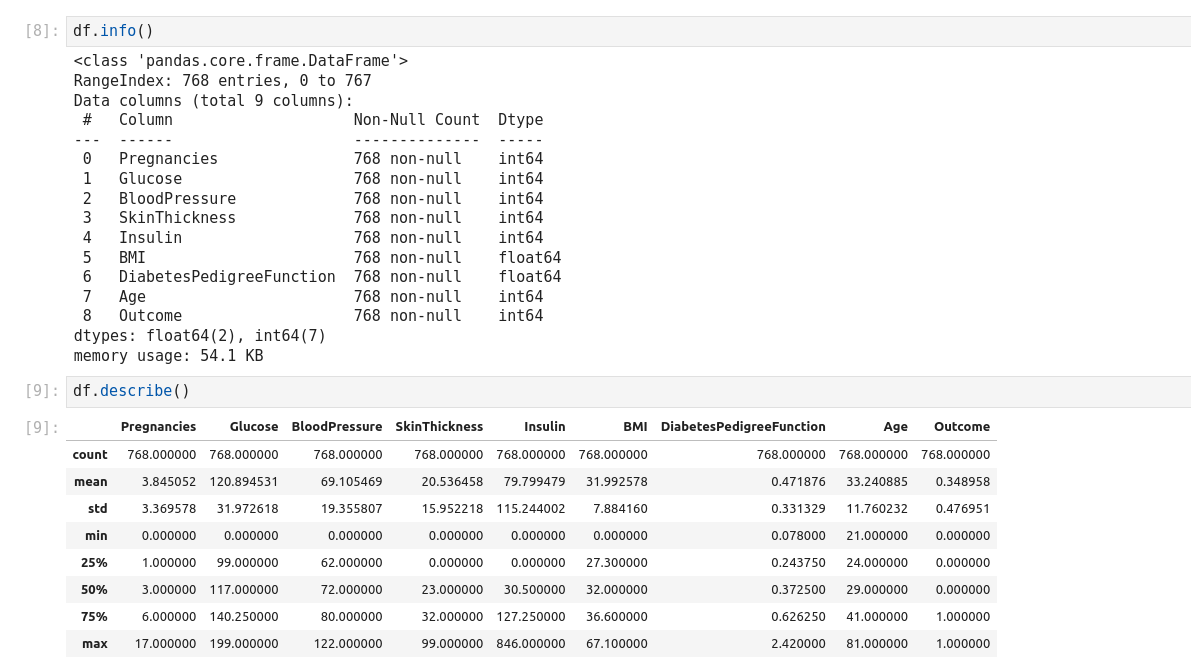Select the DiabetesPedigreeFunction table column header
The image size is (1191, 671).
(743, 427)
